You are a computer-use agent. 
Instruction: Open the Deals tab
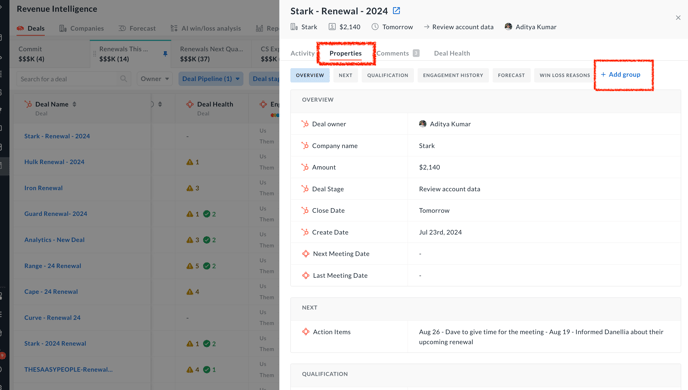31,28
